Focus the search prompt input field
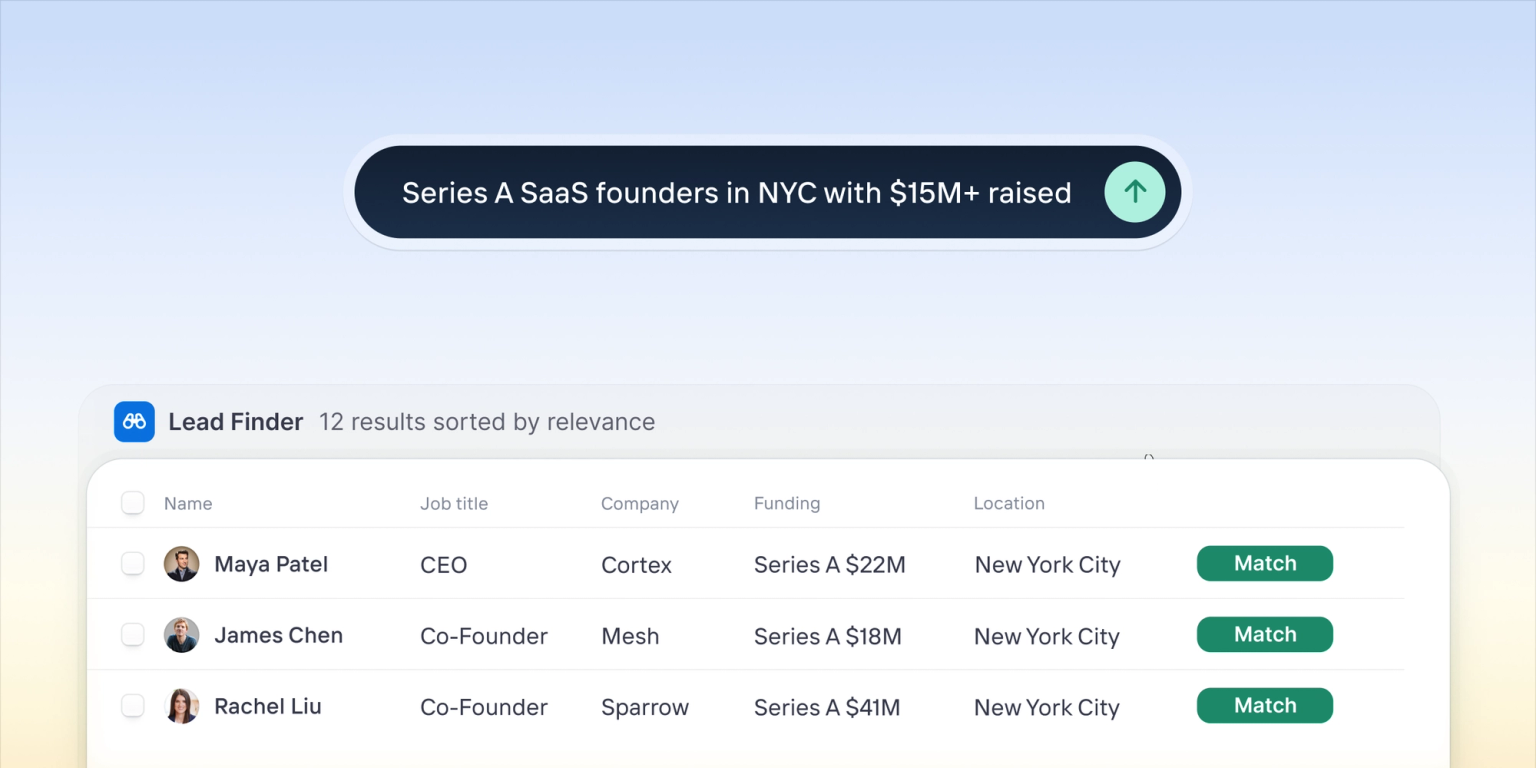 coord(736,193)
